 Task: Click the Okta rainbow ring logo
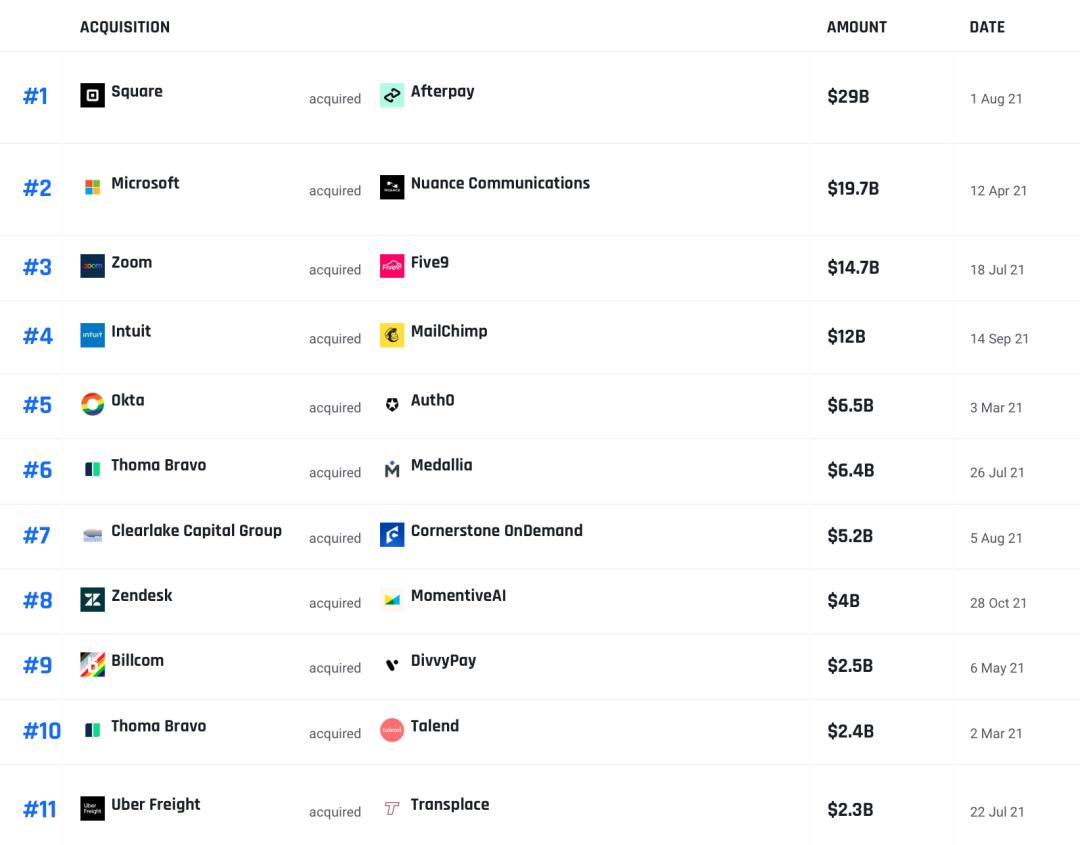[92, 404]
